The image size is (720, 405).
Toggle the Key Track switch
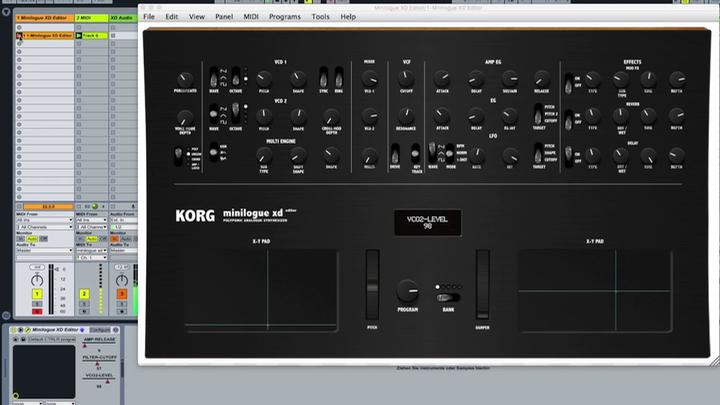[416, 154]
